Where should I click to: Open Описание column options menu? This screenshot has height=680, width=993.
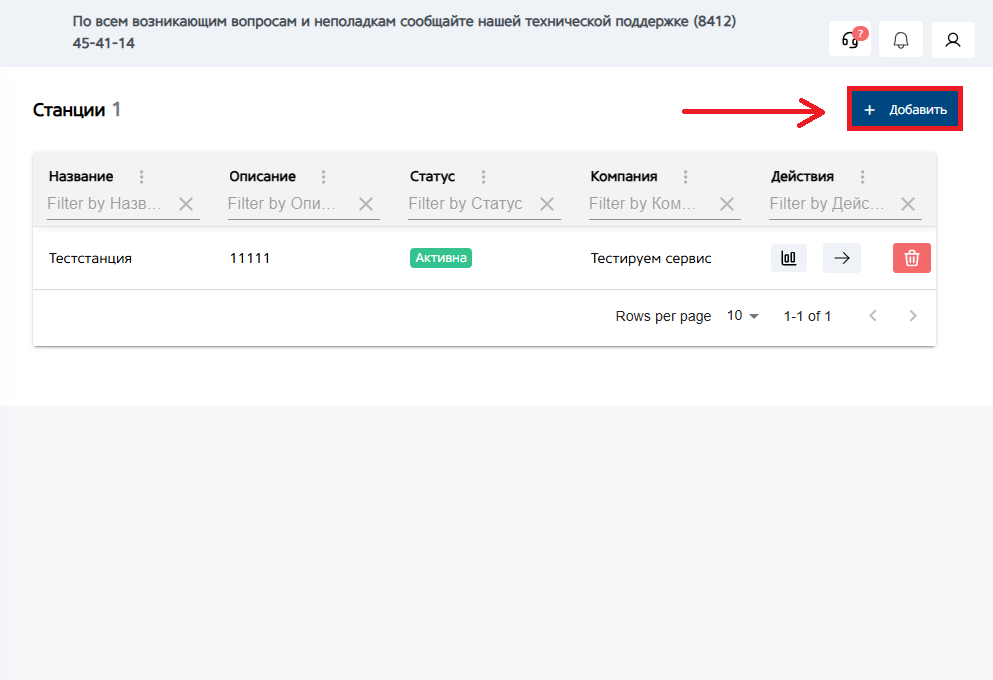click(323, 177)
